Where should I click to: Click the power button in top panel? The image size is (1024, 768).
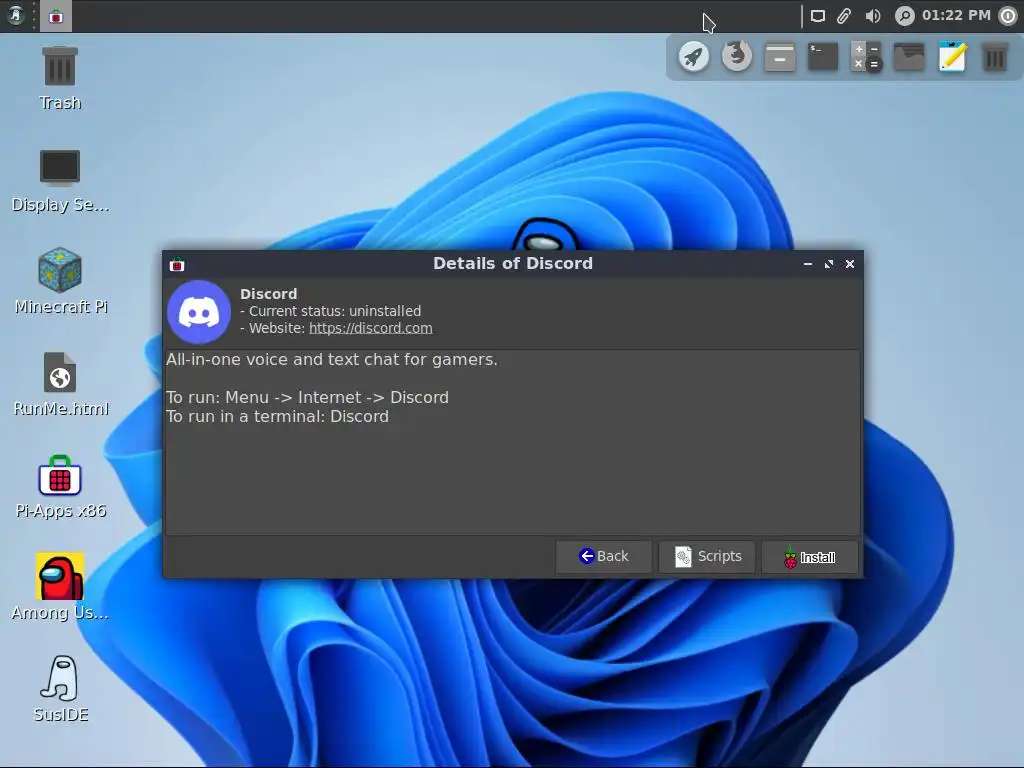(x=1009, y=16)
